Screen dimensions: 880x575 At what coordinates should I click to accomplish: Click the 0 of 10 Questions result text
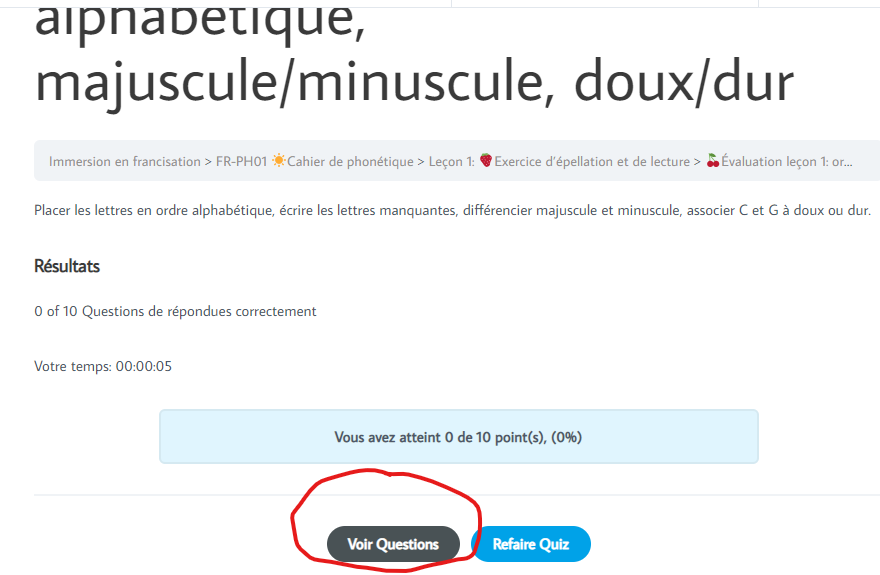pyautogui.click(x=175, y=311)
